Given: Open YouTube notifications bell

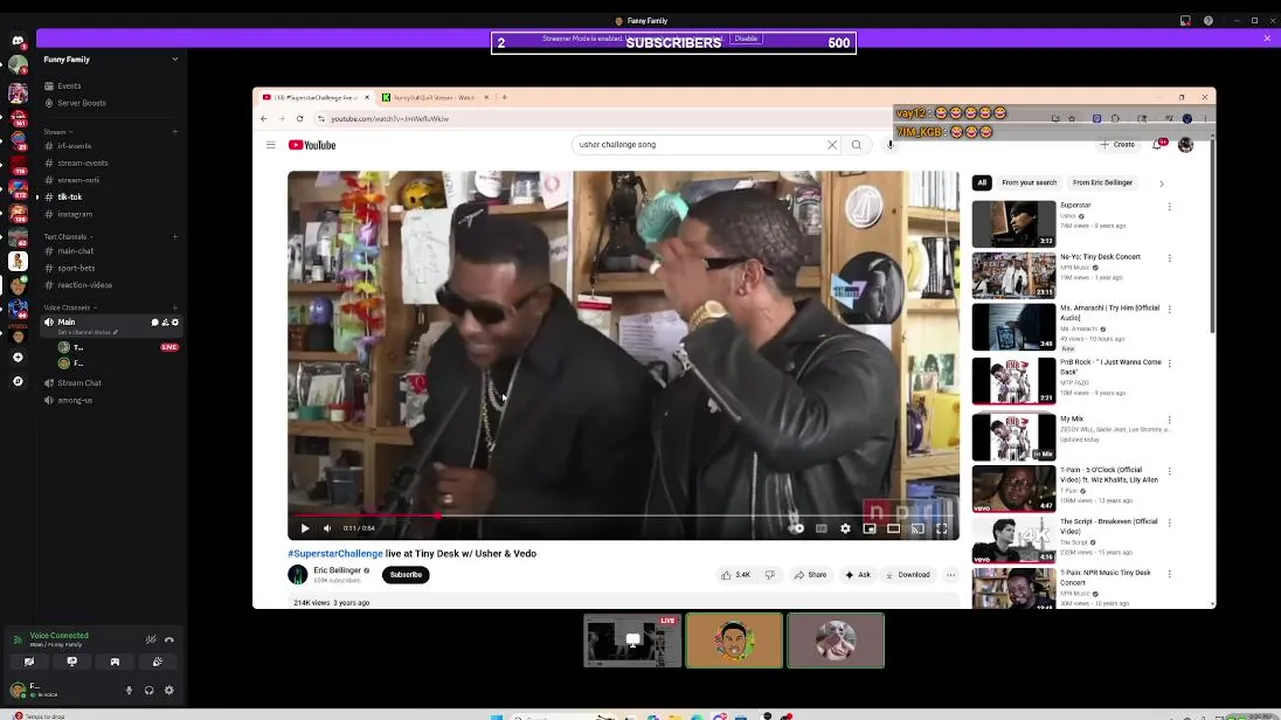Looking at the screenshot, I should pyautogui.click(x=1158, y=145).
